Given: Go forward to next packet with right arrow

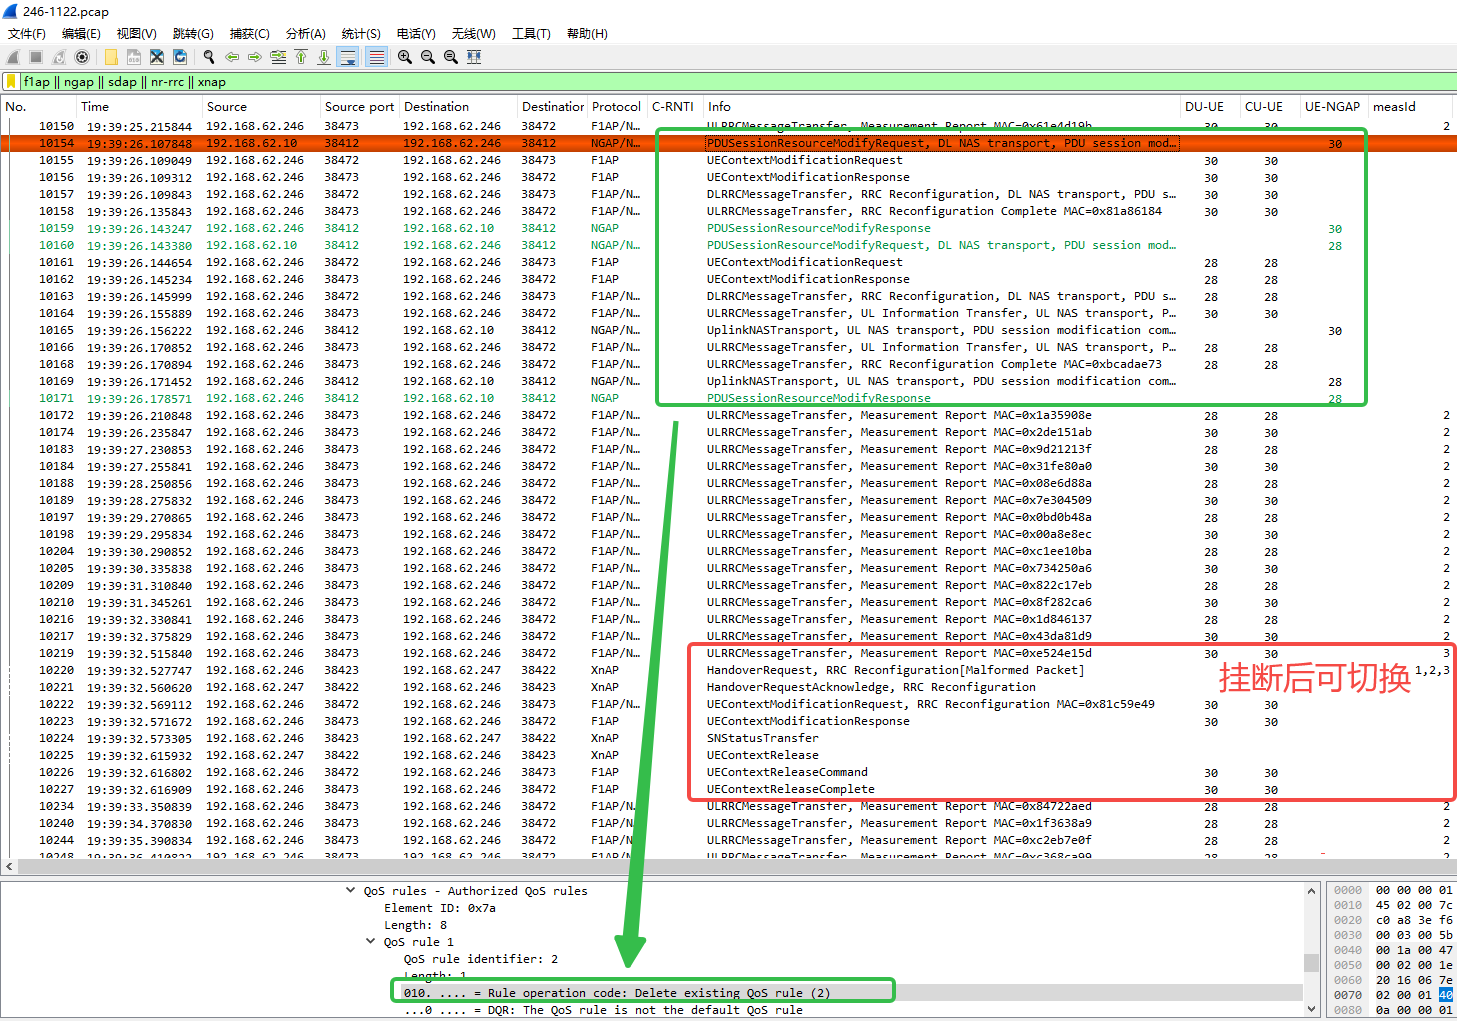Looking at the screenshot, I should 255,57.
